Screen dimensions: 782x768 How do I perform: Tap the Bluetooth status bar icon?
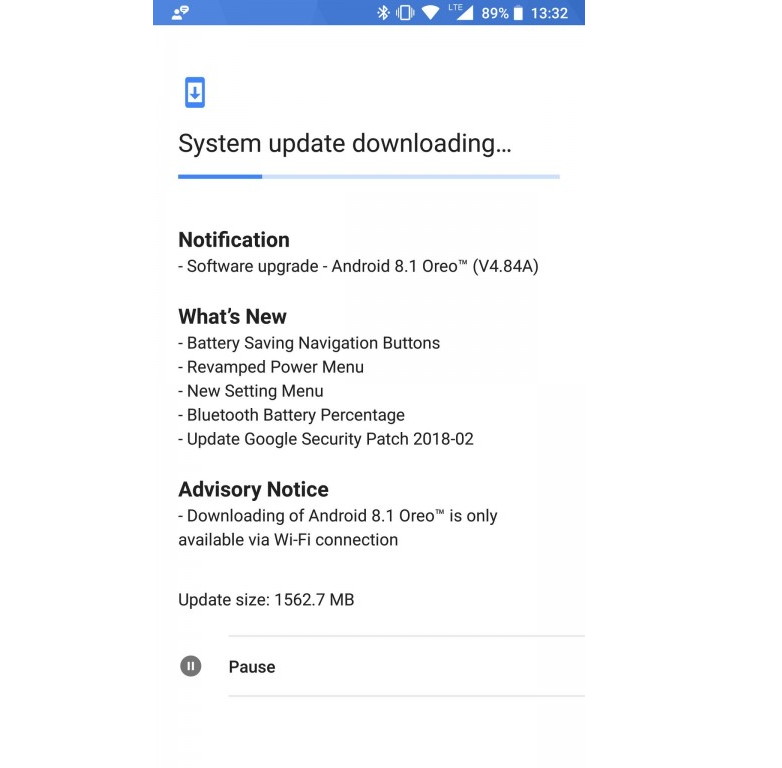click(x=383, y=12)
